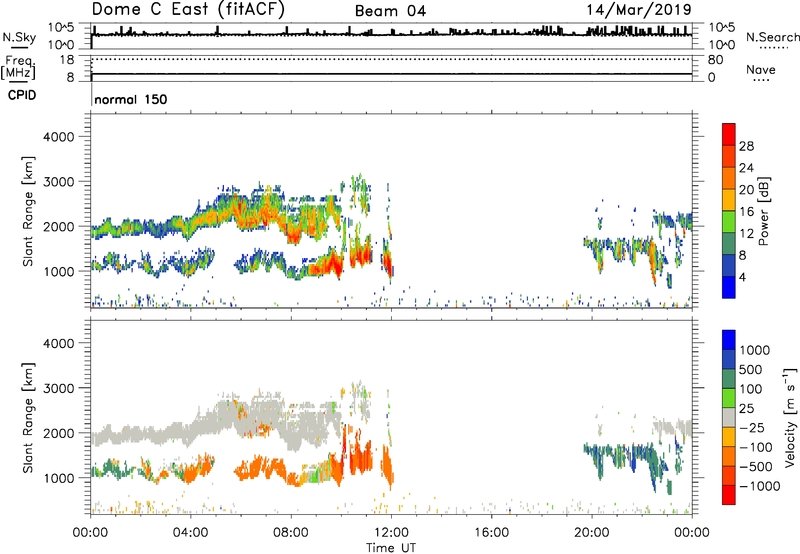Click the 'Nave' legend label

(x=761, y=69)
